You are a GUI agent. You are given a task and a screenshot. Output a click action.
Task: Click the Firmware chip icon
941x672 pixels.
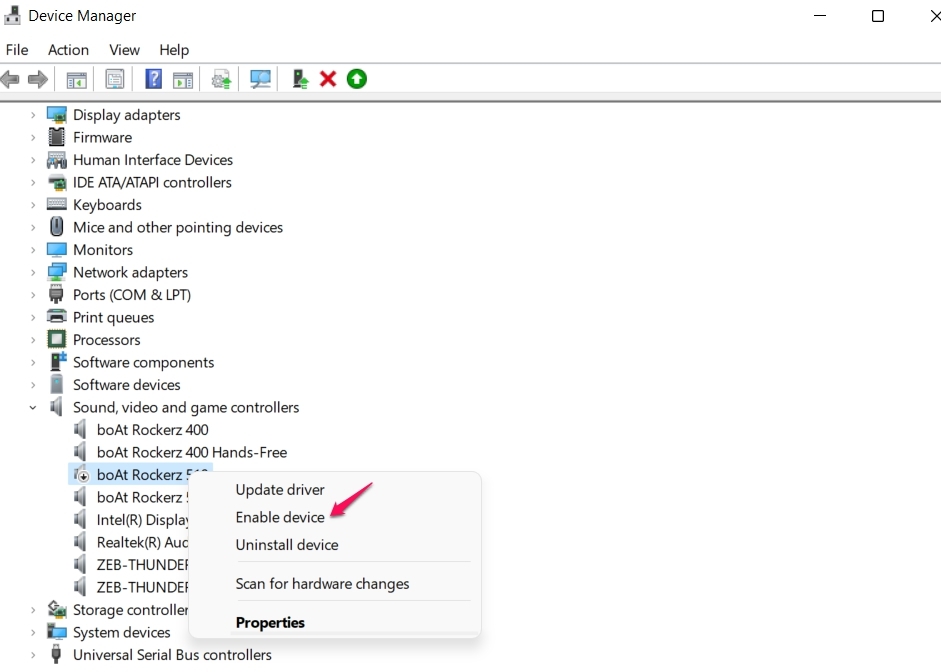[x=56, y=137]
